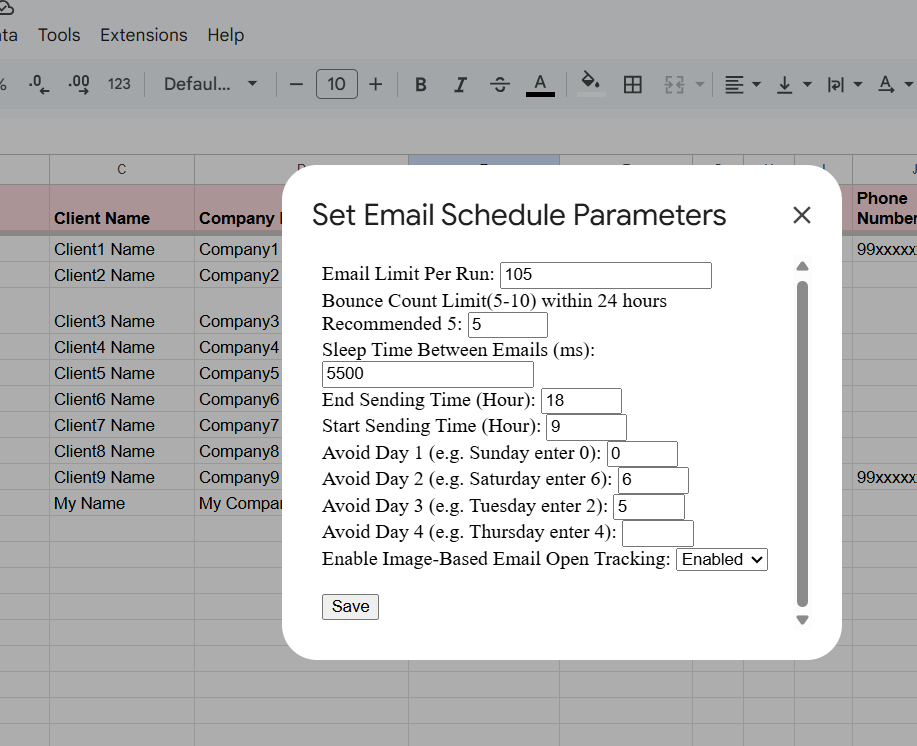Click the increase decimal places icon
This screenshot has width=917, height=746.
coord(79,84)
